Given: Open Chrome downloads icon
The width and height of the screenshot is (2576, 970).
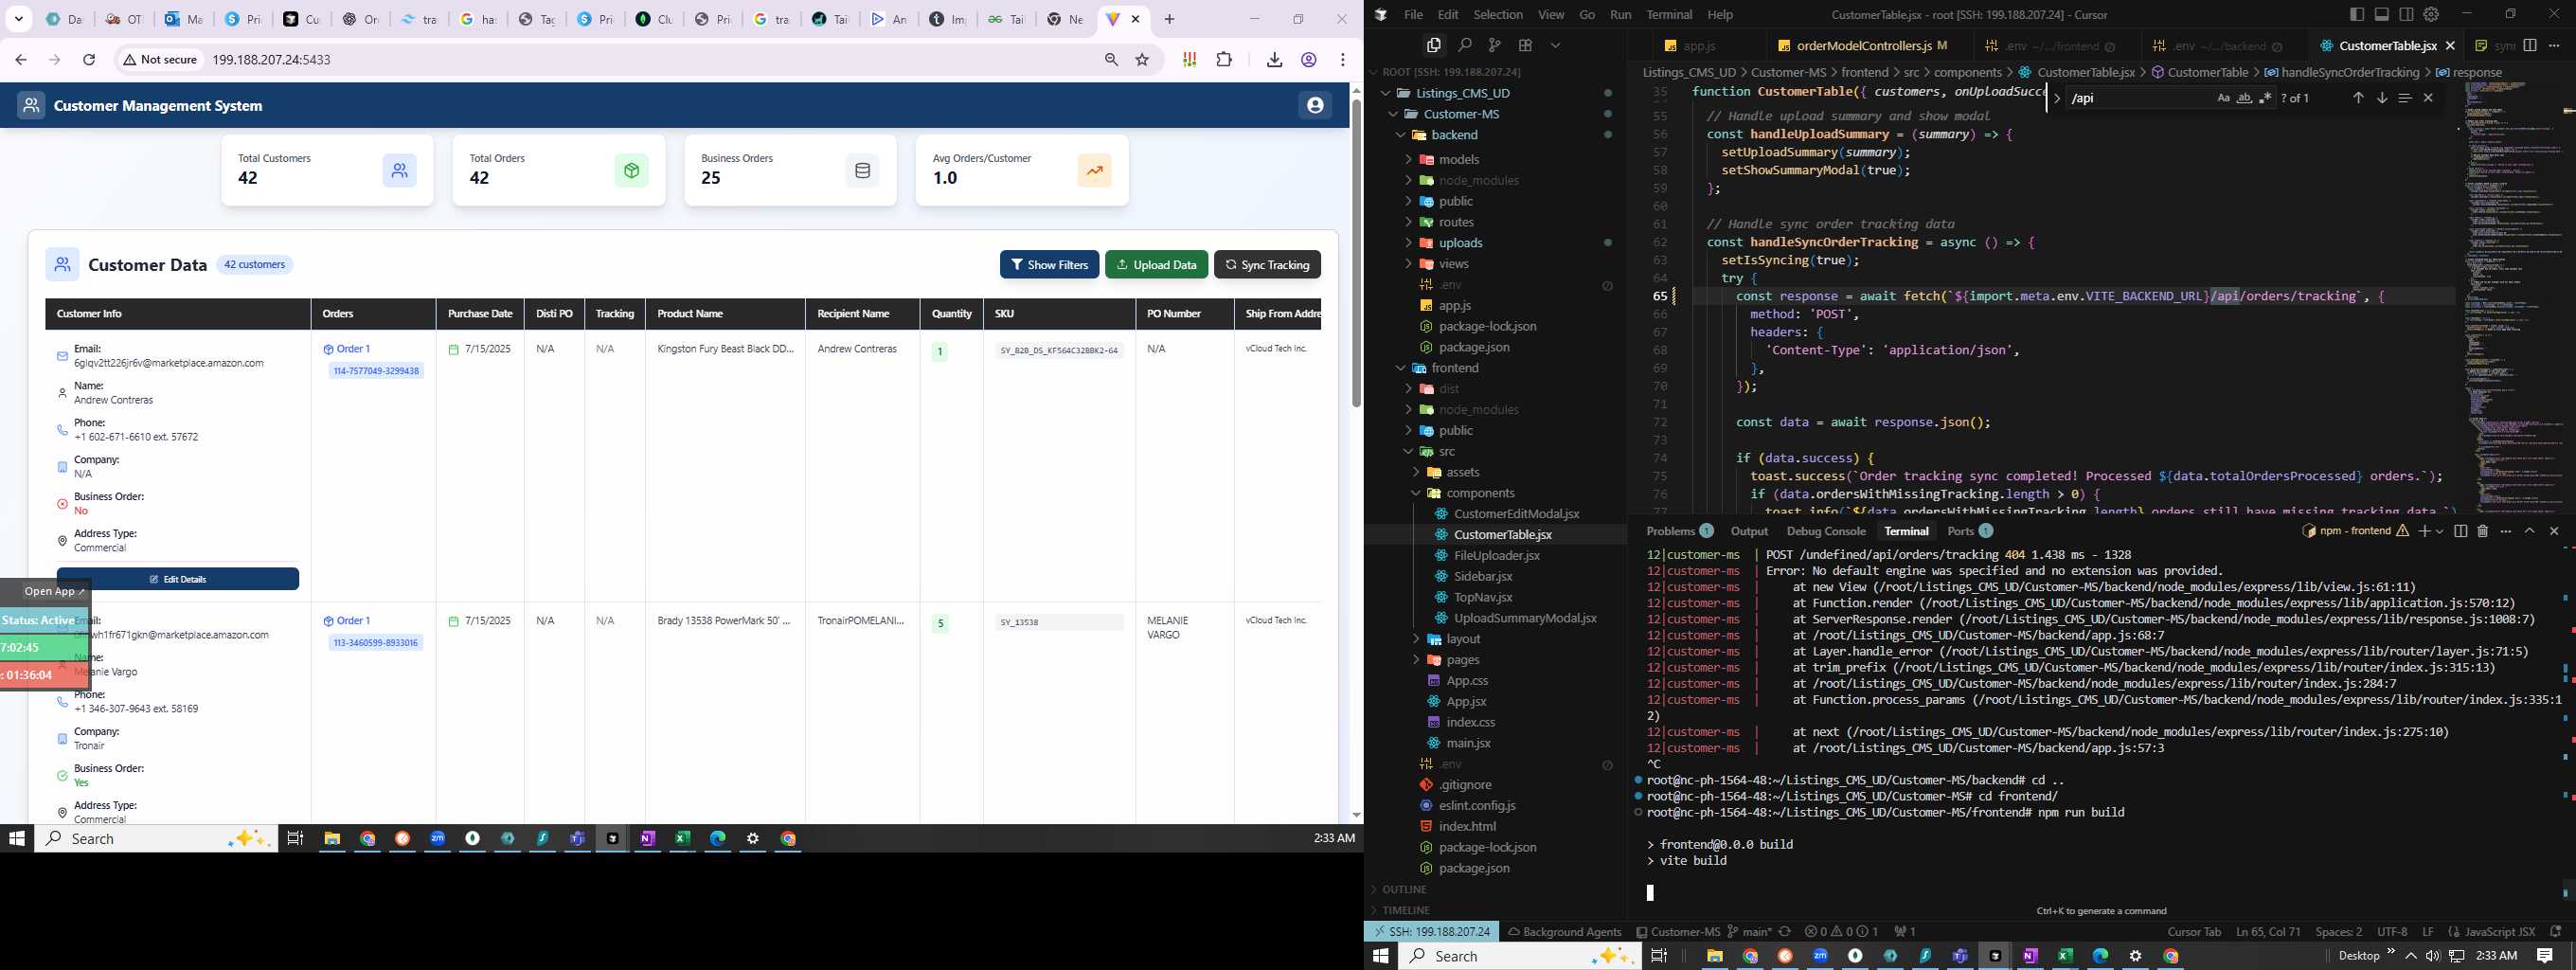Looking at the screenshot, I should [1274, 60].
